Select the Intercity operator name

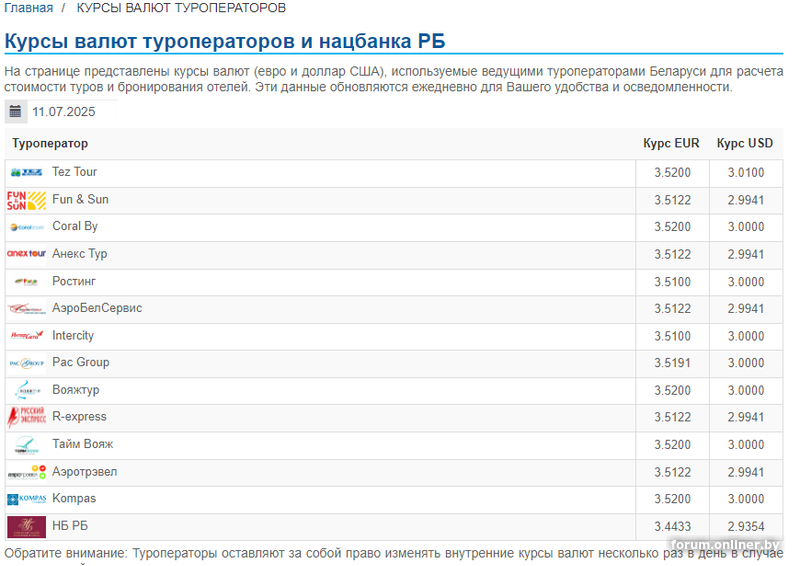click(73, 336)
